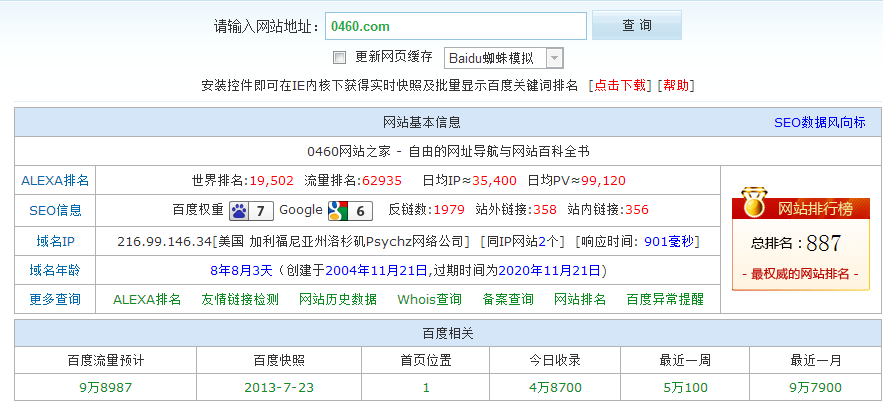Open the Baidu蜘蛛模拟 dropdown
This screenshot has width=883, height=402.
[503, 58]
